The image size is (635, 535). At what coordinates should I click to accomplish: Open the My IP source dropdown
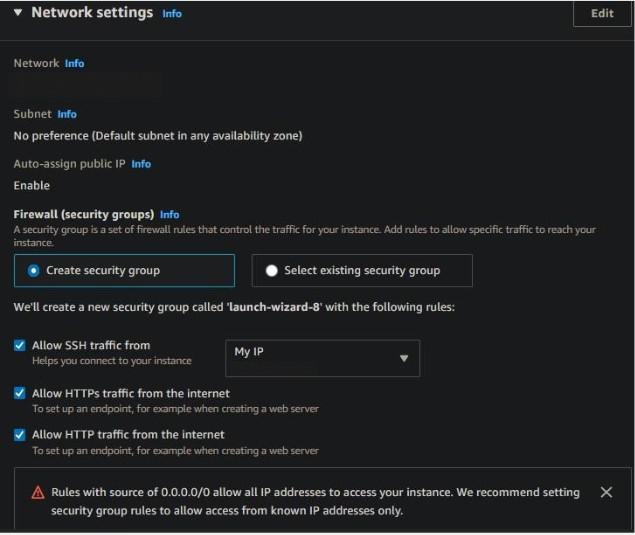320,357
